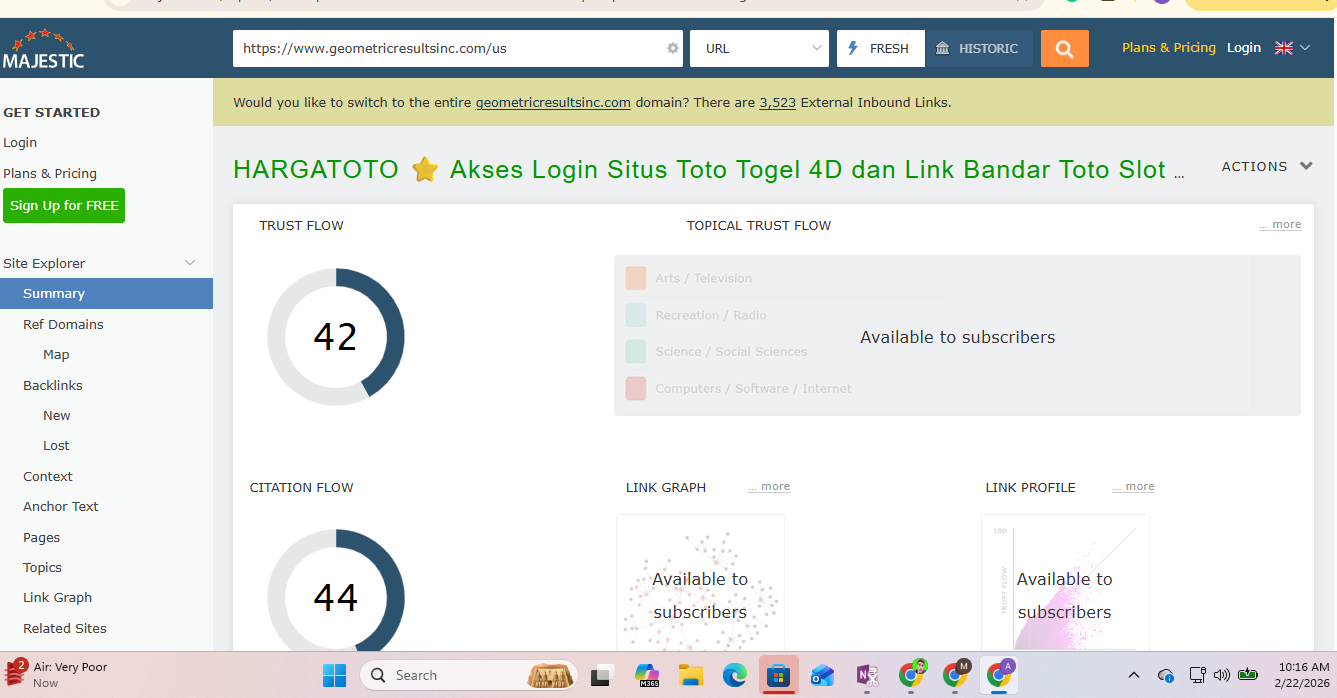
Task: Open New backlinks in the sidebar
Action: [57, 415]
